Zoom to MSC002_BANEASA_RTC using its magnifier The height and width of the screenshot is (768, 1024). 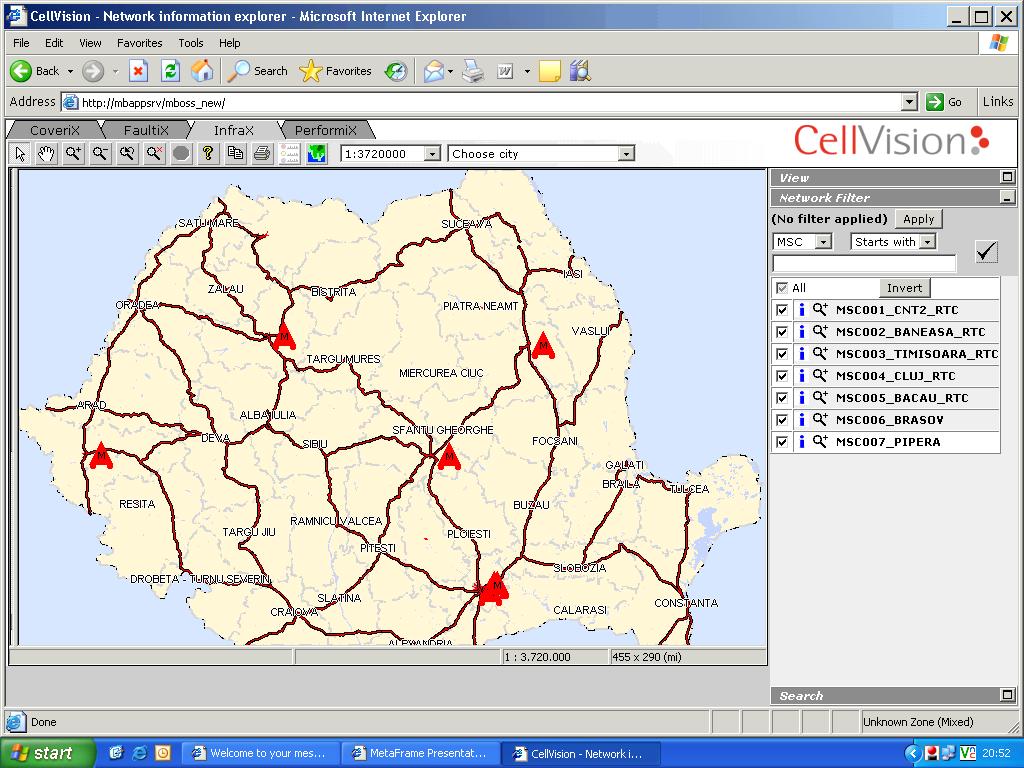[820, 332]
